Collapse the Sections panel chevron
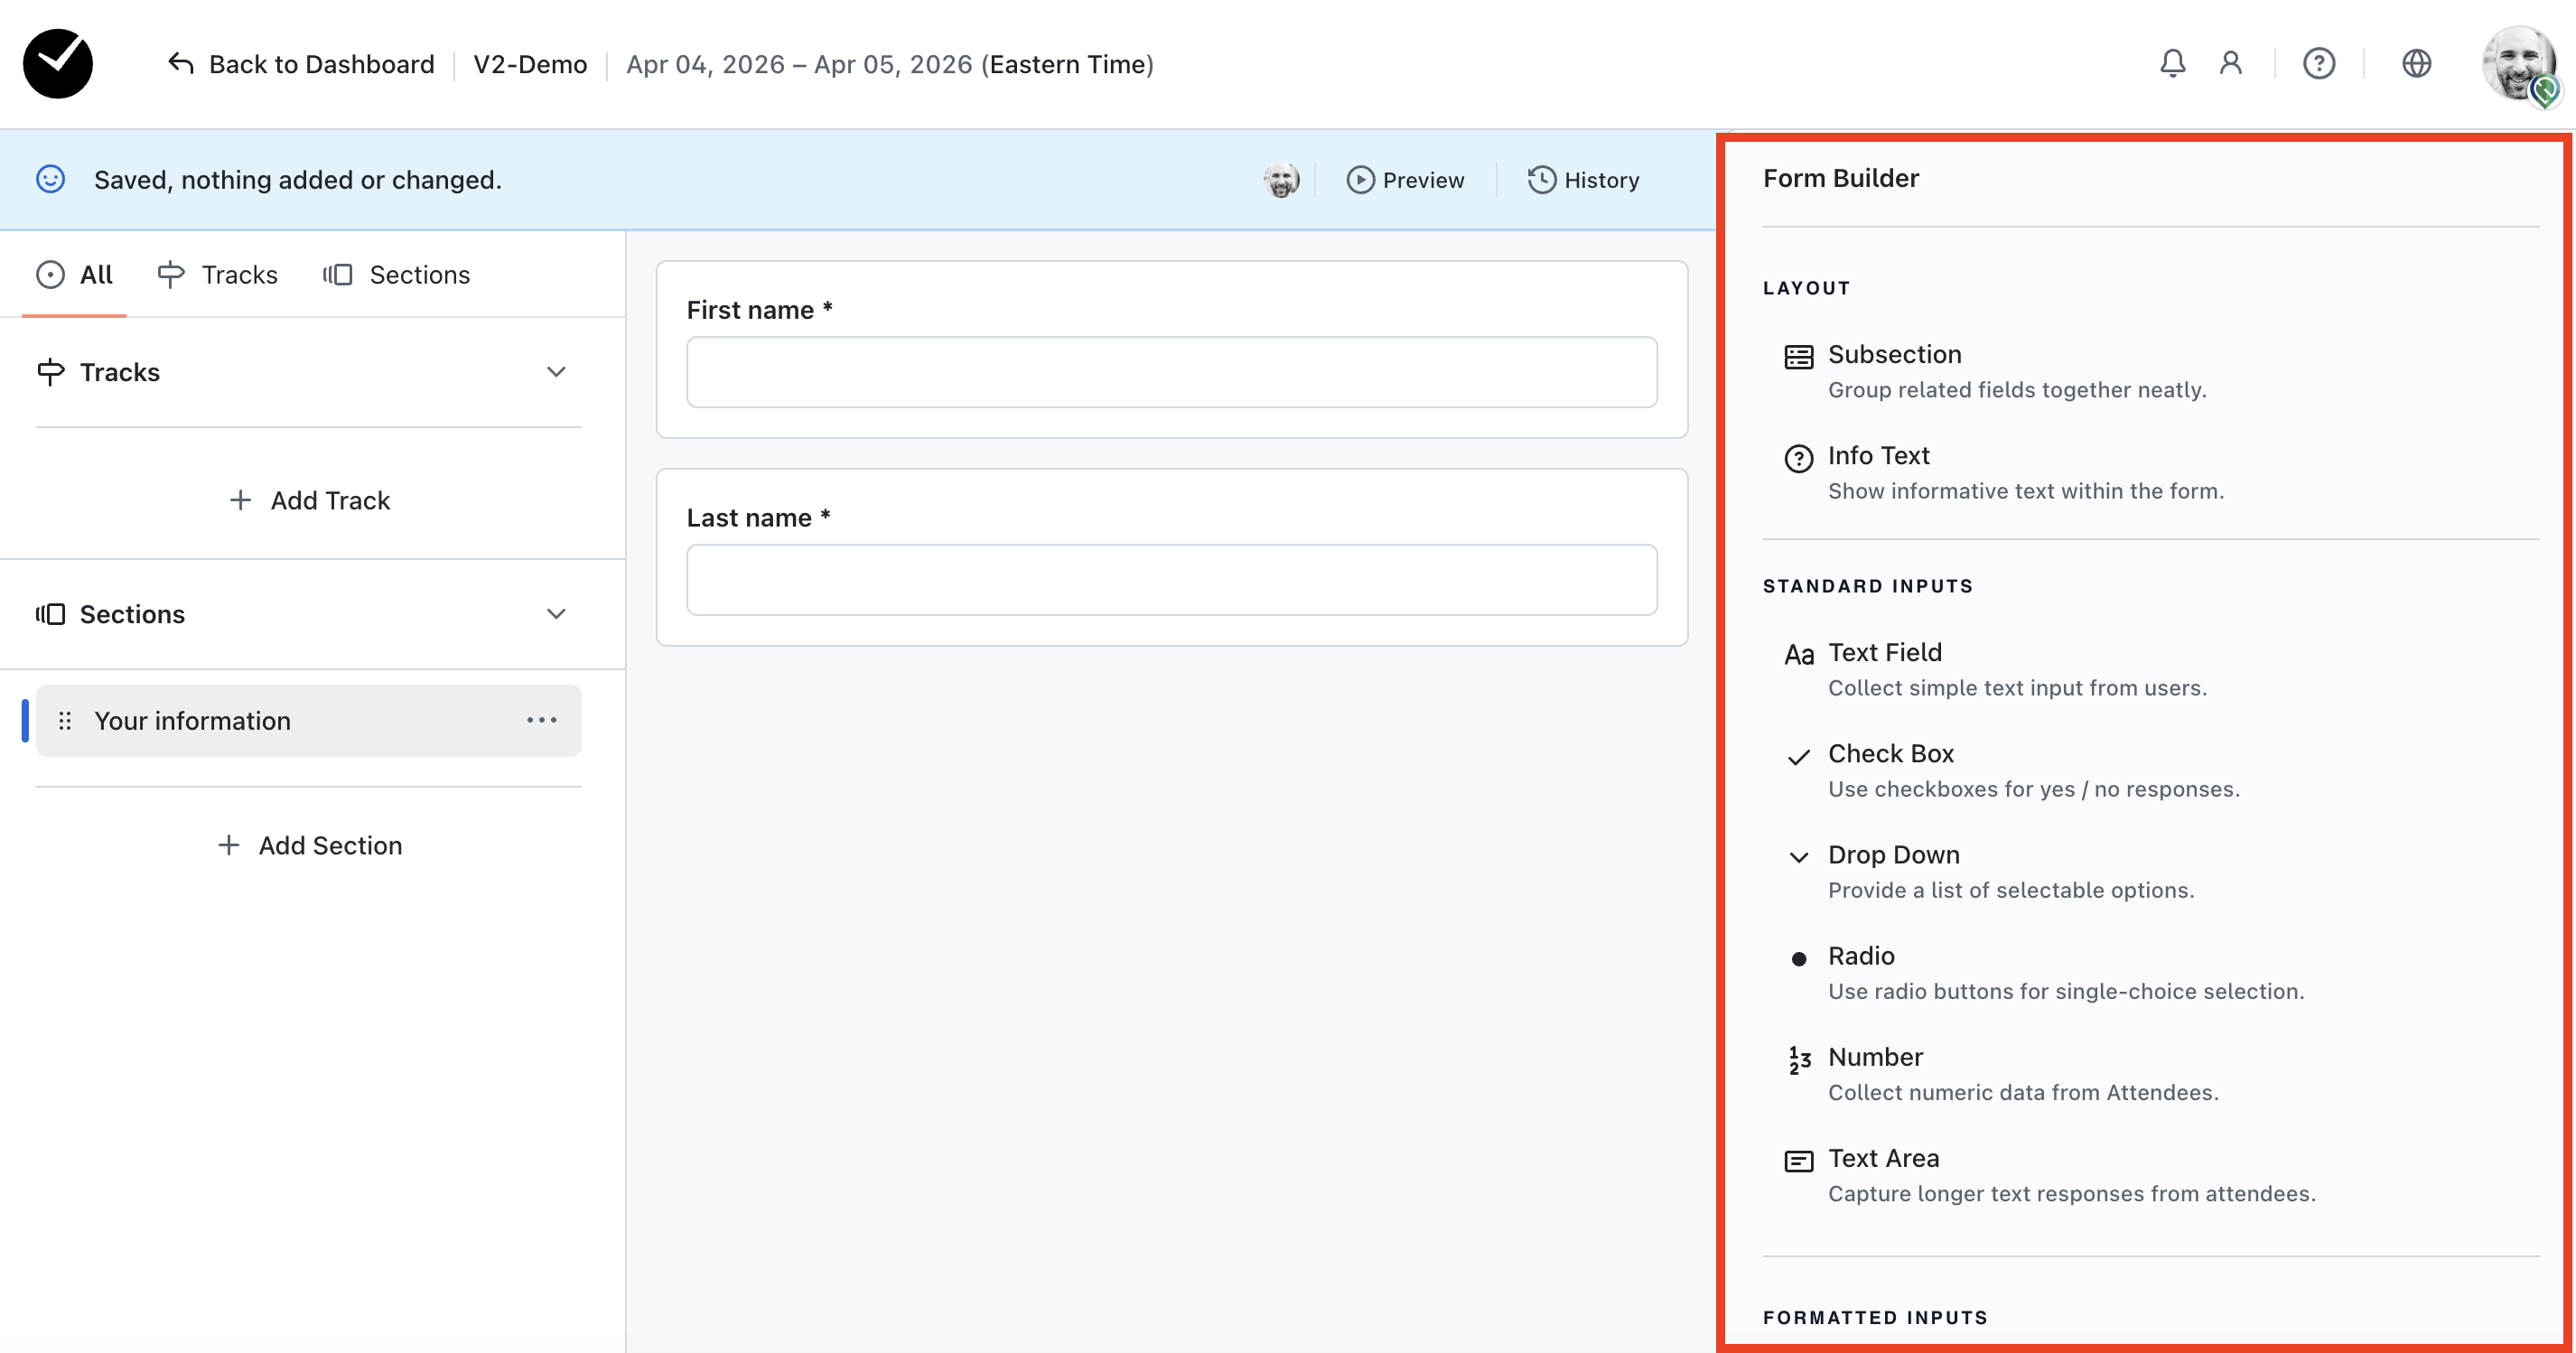Viewport: 2576px width, 1353px height. point(556,614)
